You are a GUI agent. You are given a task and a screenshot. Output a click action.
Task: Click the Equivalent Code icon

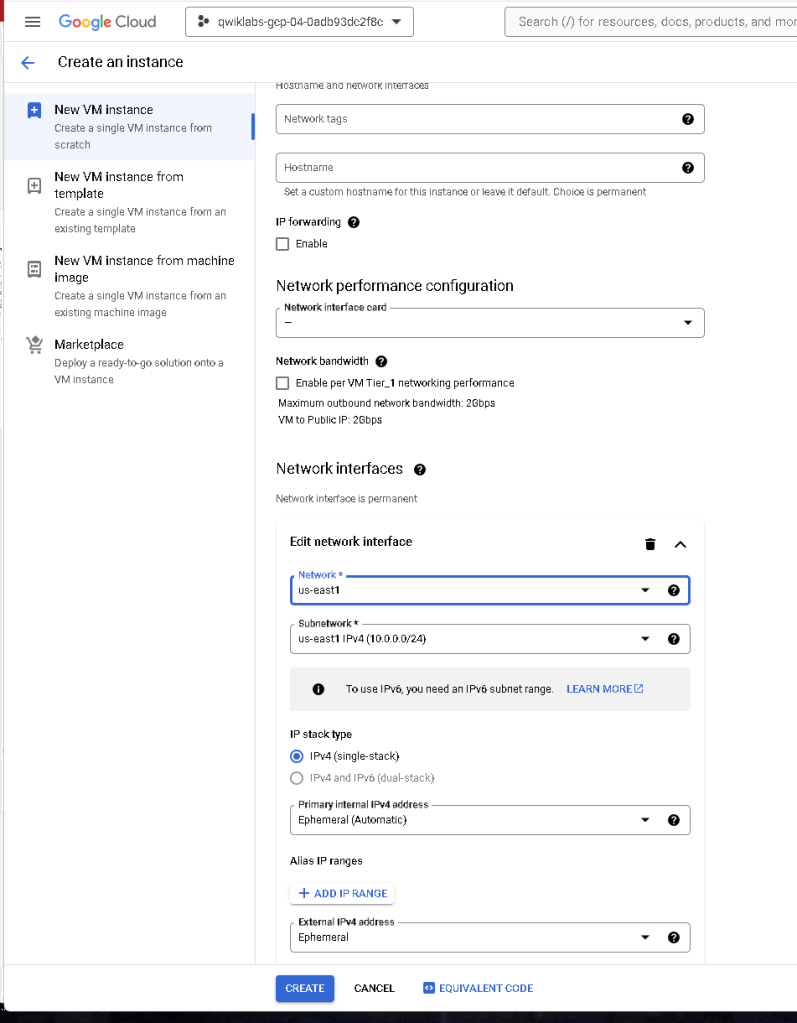429,988
